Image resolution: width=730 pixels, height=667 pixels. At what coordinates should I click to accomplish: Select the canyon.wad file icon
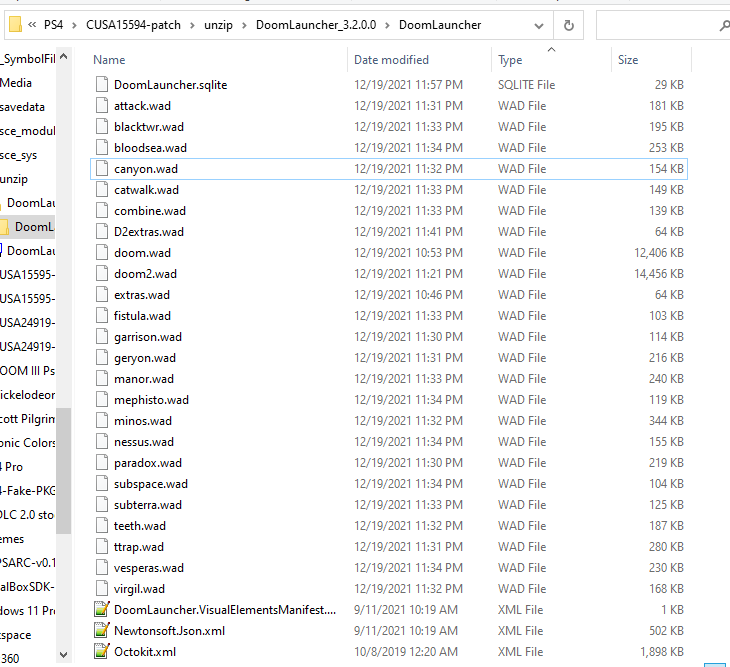coord(102,168)
